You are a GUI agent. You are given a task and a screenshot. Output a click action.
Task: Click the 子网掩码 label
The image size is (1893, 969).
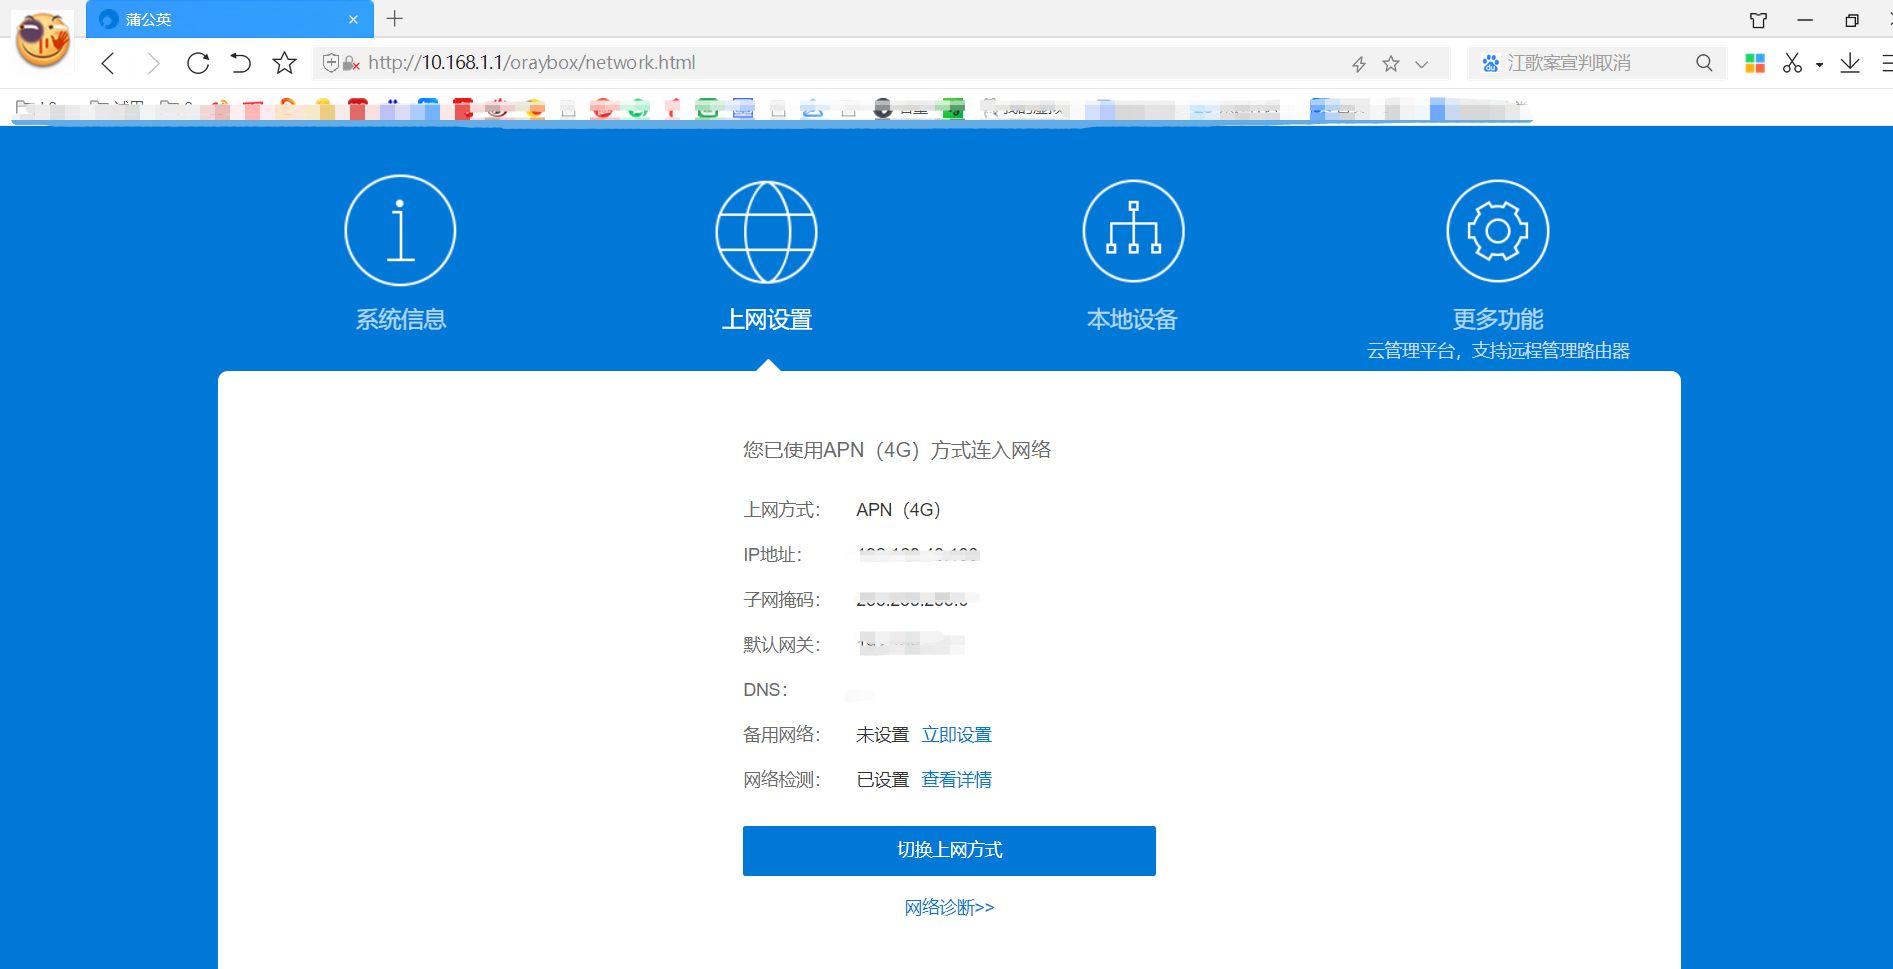[781, 600]
